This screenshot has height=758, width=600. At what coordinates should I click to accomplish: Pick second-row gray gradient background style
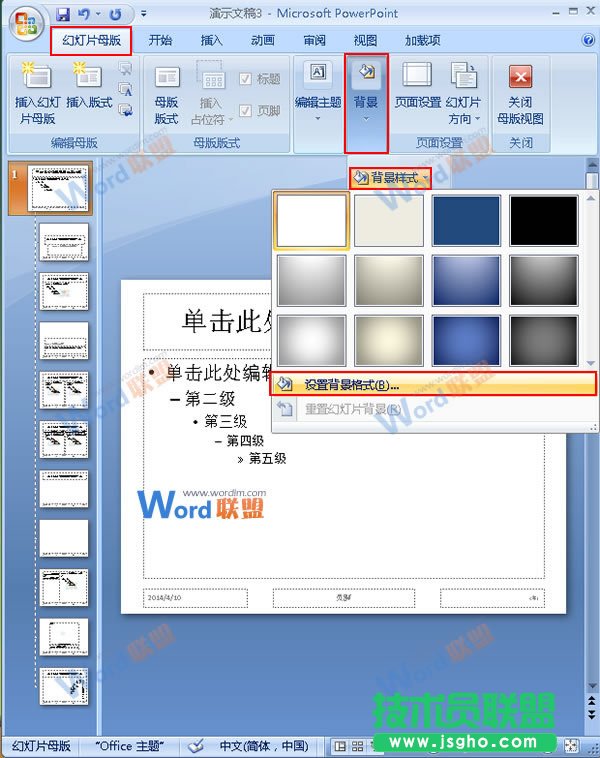click(x=312, y=280)
